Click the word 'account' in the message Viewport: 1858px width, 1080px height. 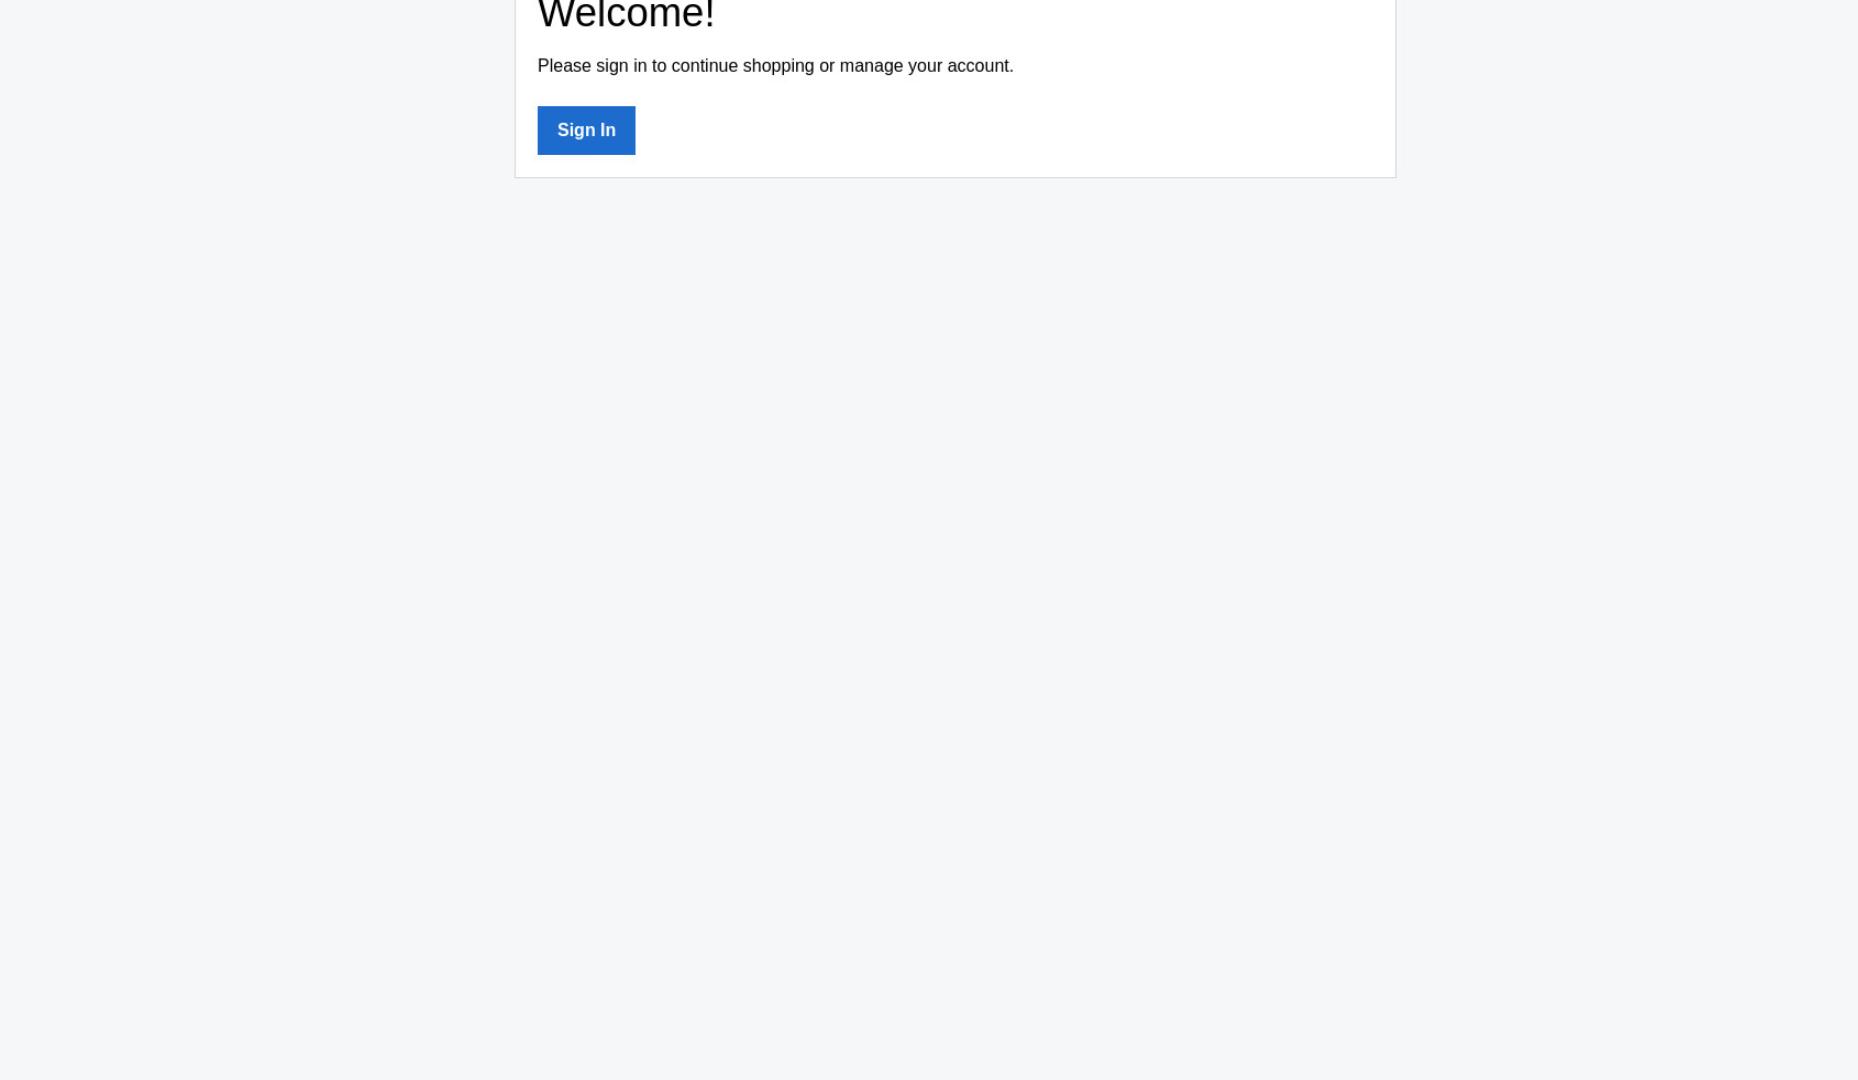(x=978, y=66)
